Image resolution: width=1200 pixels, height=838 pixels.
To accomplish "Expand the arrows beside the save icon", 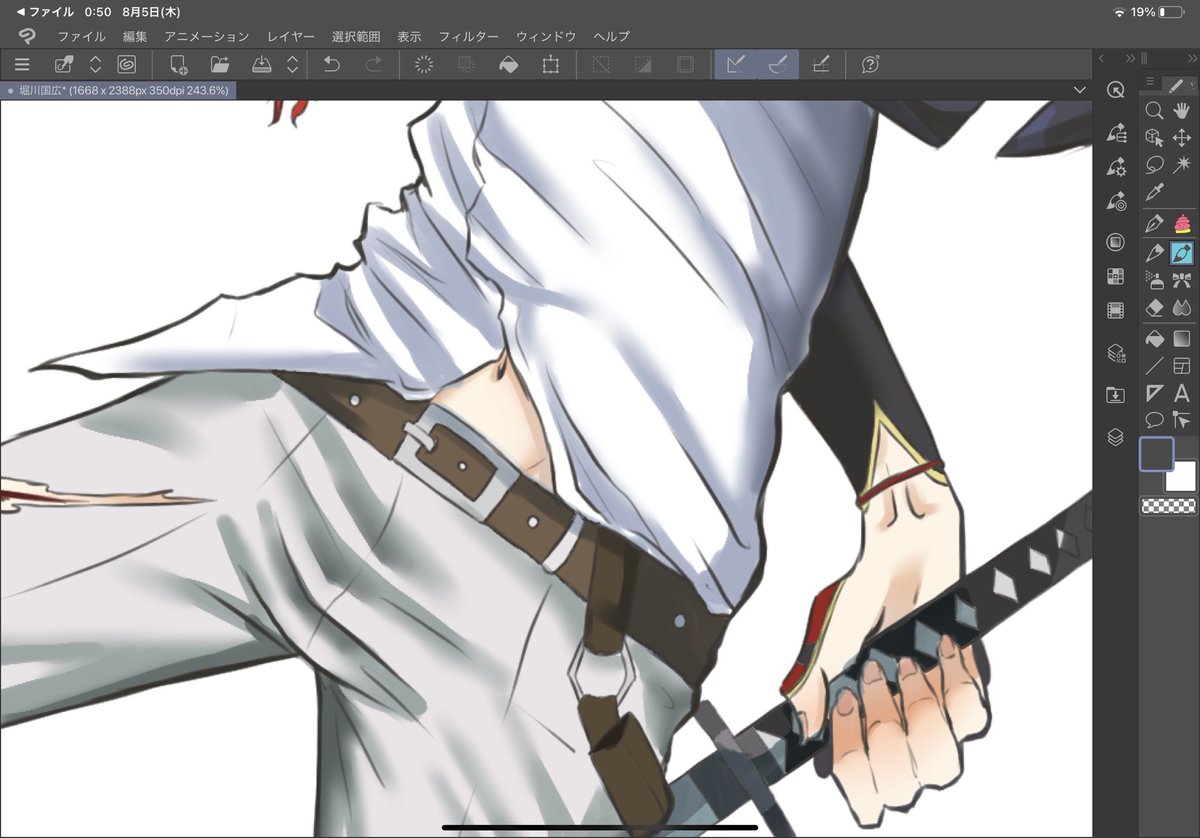I will tap(292, 64).
